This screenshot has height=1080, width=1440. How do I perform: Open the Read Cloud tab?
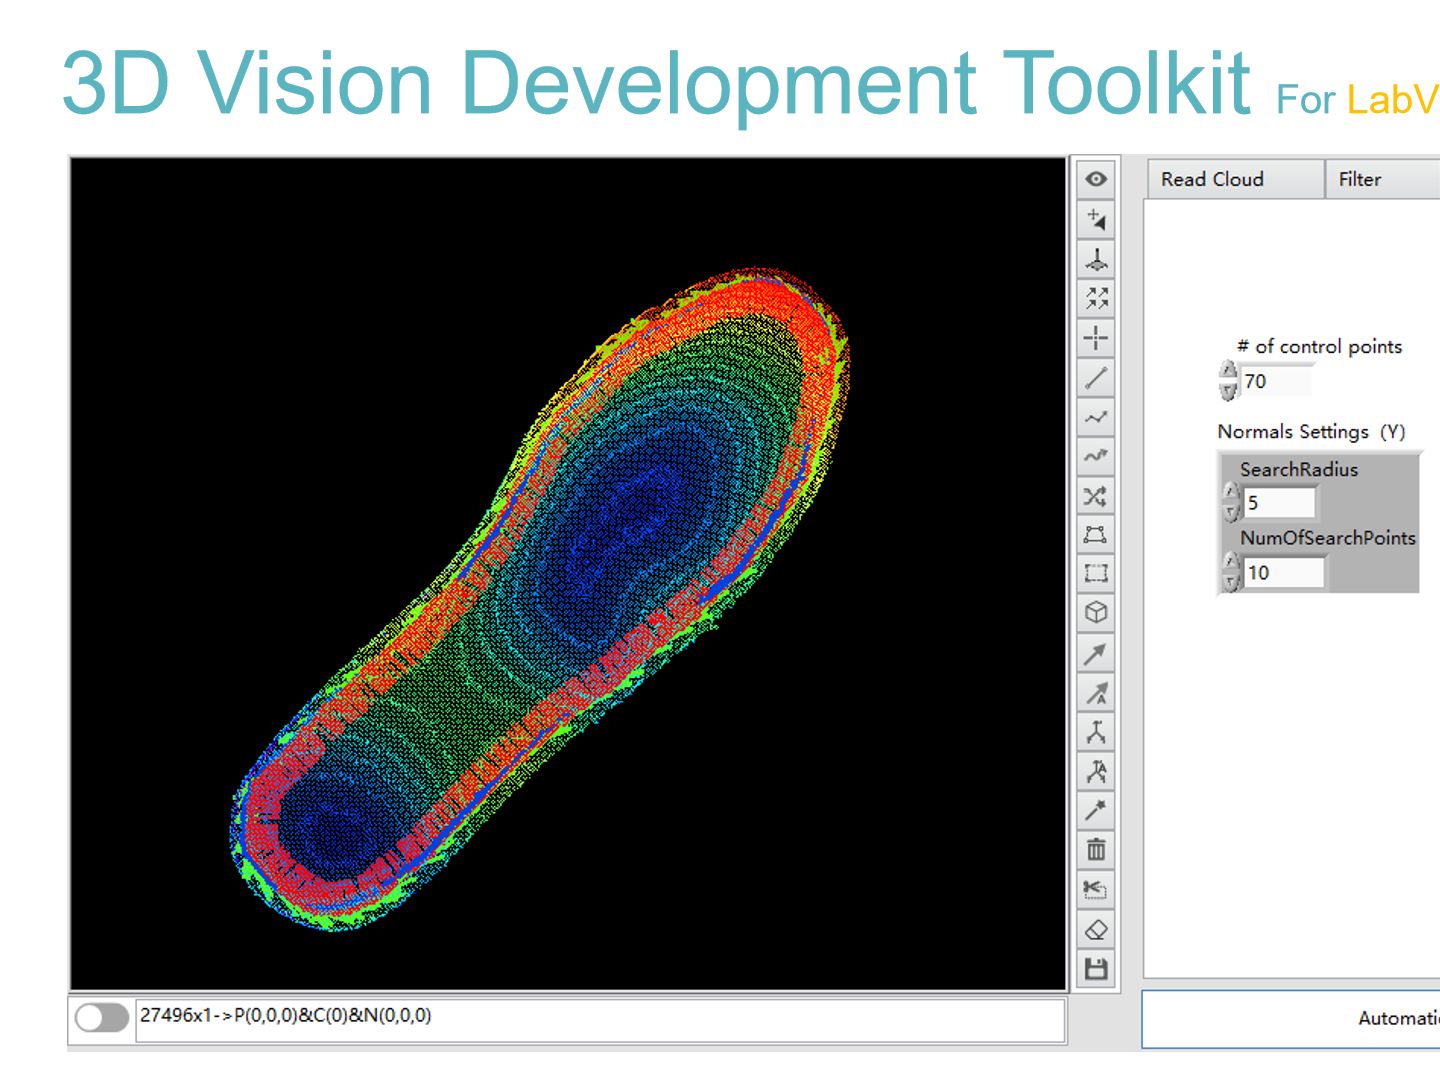click(1213, 179)
